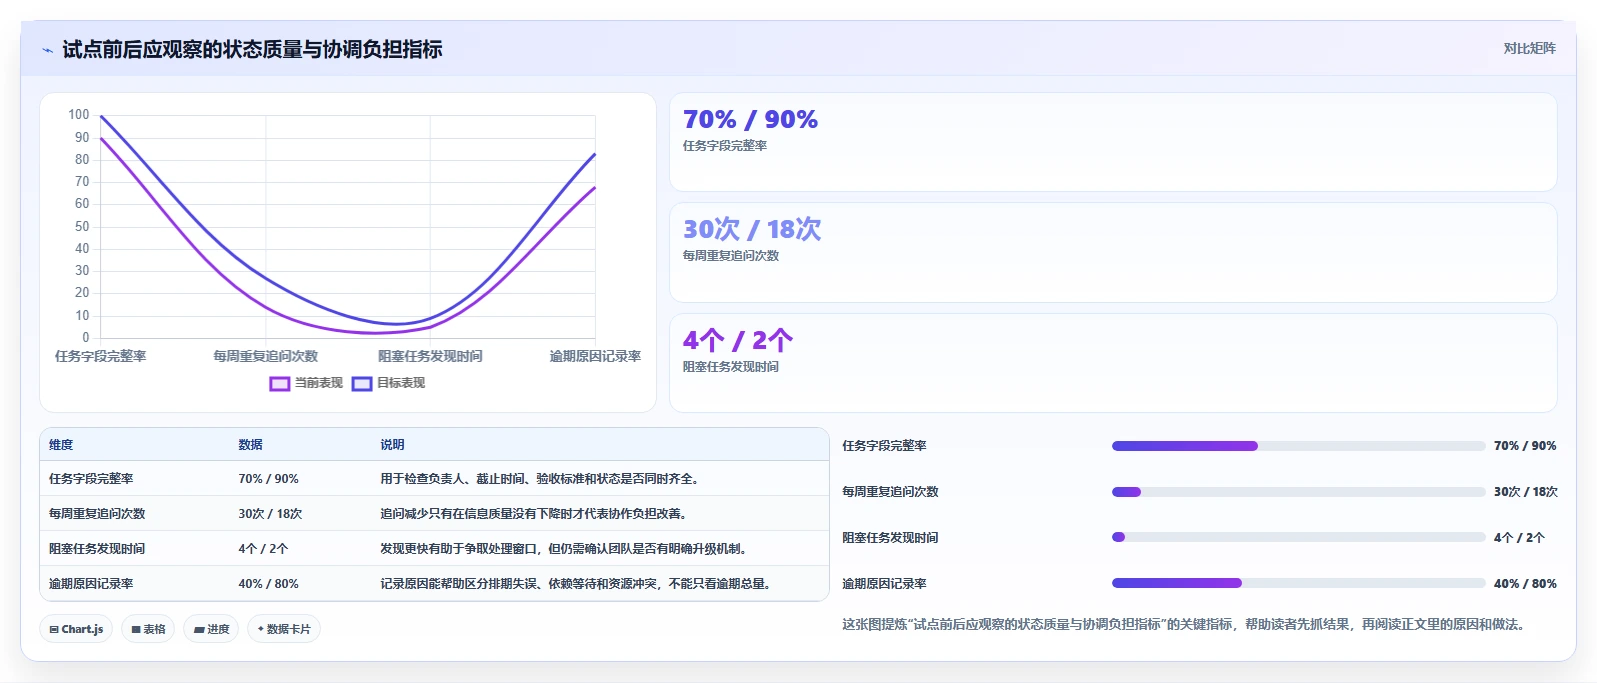Click table value 30次 / 18次
The image size is (1597, 683).
tap(270, 514)
